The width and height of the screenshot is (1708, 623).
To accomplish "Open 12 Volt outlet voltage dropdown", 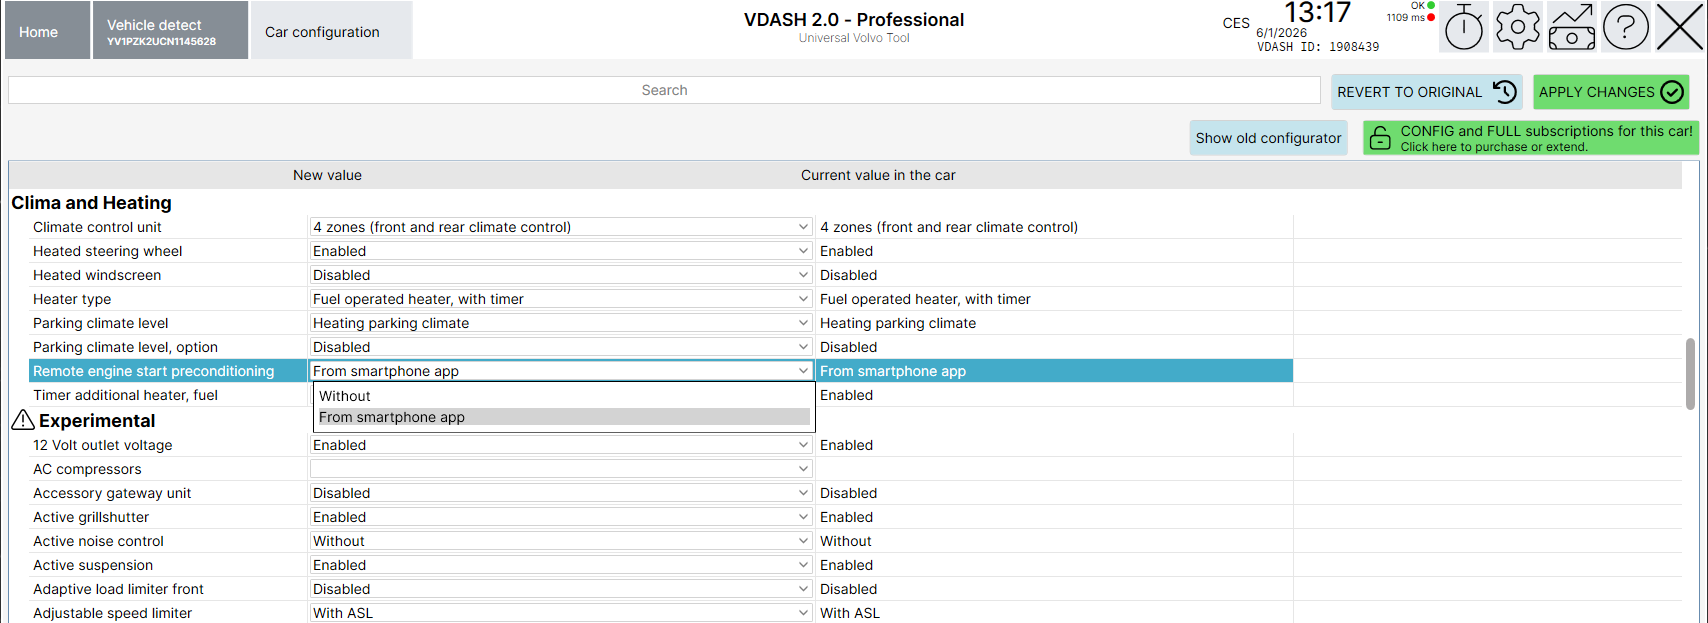I will (560, 445).
